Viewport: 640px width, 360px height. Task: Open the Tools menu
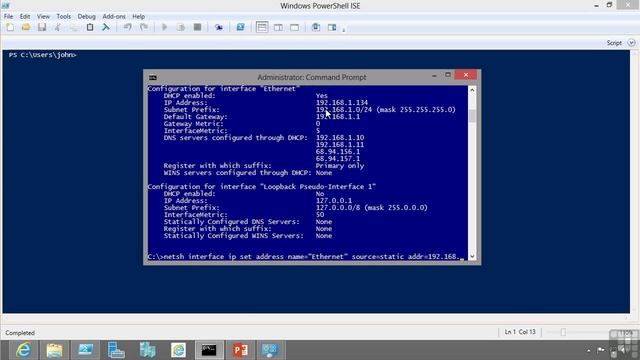(x=63, y=16)
